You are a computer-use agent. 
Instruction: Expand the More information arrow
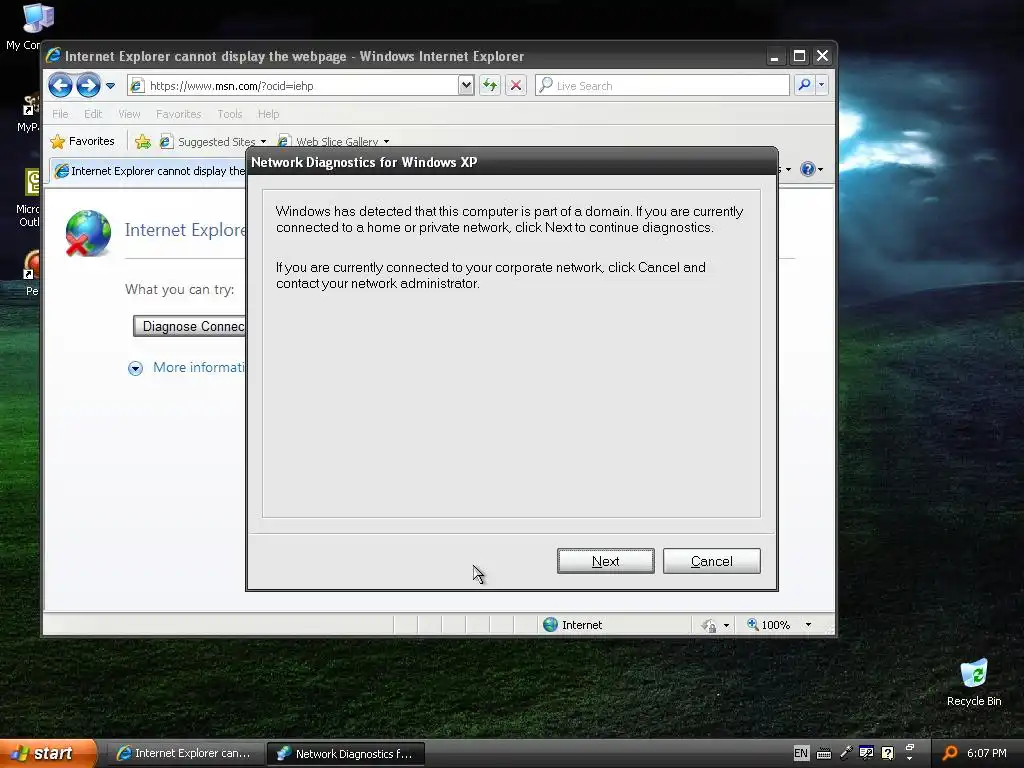(x=135, y=368)
